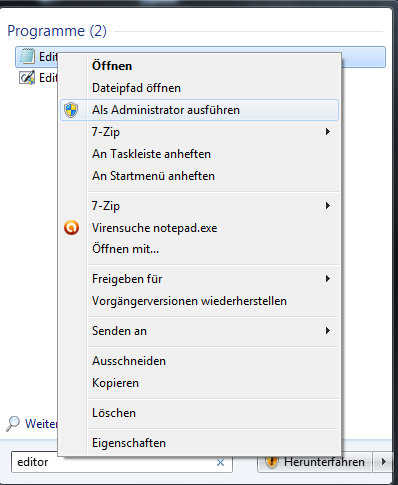
Task: Click the Herunterfahren button
Action: [314, 462]
